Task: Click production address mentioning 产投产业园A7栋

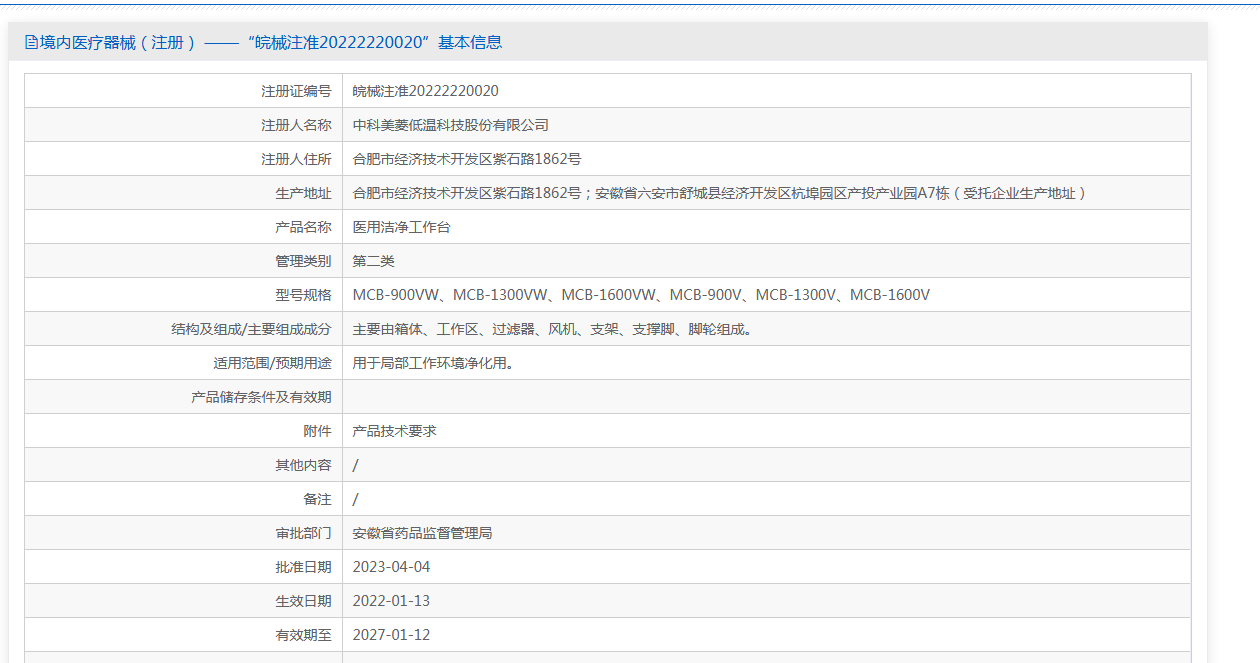Action: point(720,193)
